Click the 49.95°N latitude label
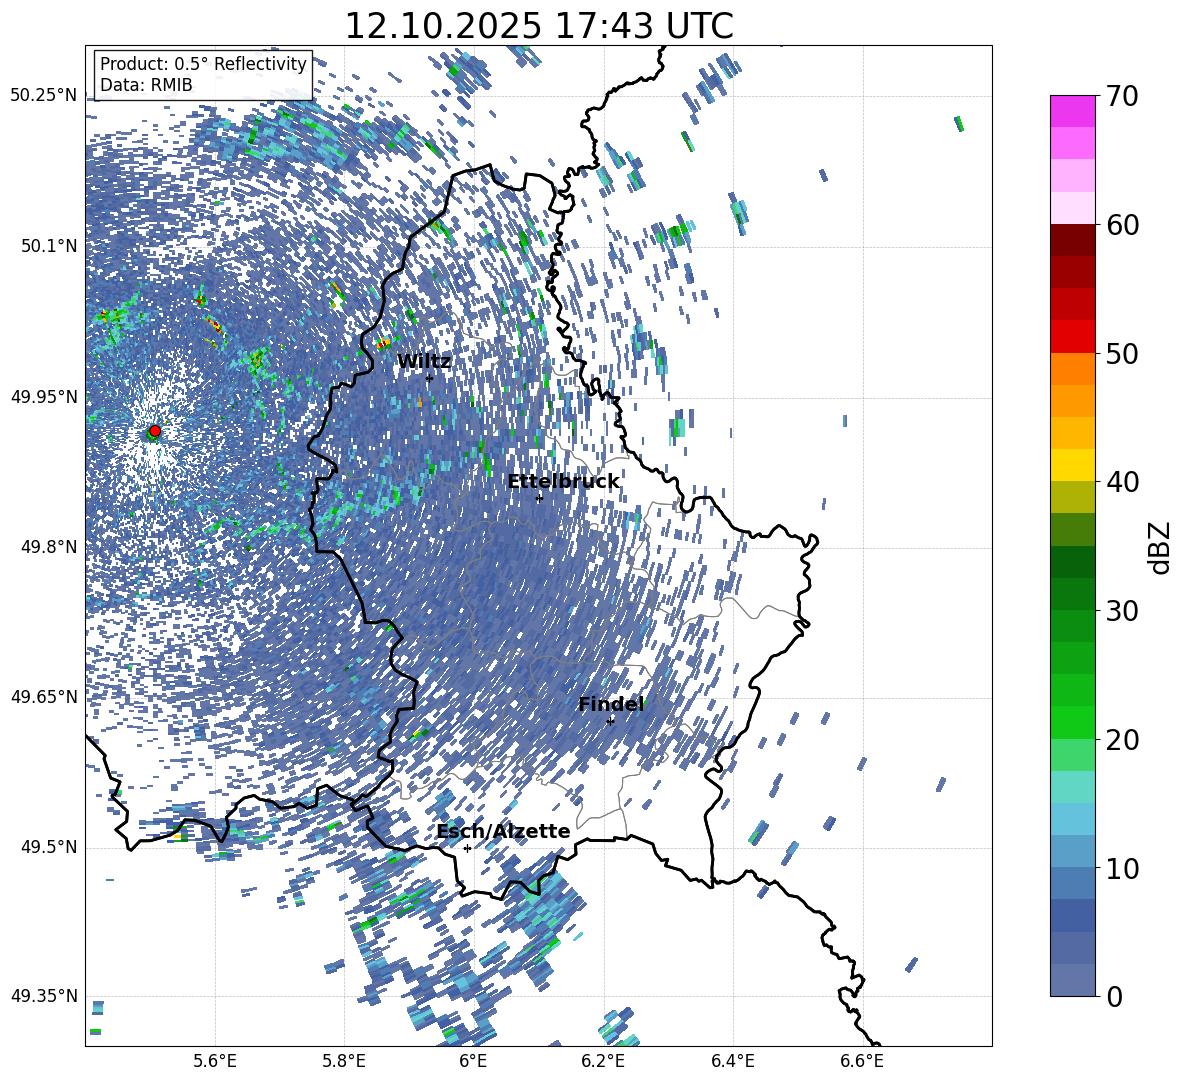Image resolution: width=1184 pixels, height=1081 pixels. pyautogui.click(x=44, y=396)
